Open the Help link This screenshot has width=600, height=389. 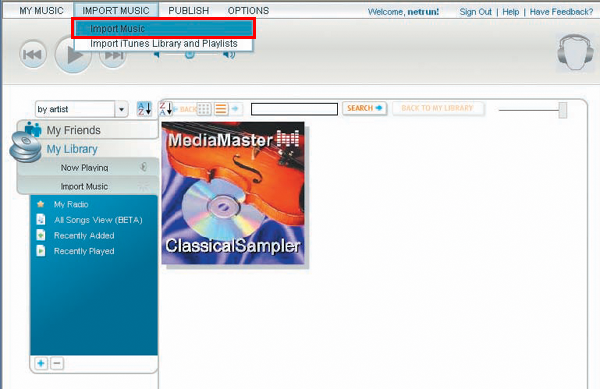[510, 12]
